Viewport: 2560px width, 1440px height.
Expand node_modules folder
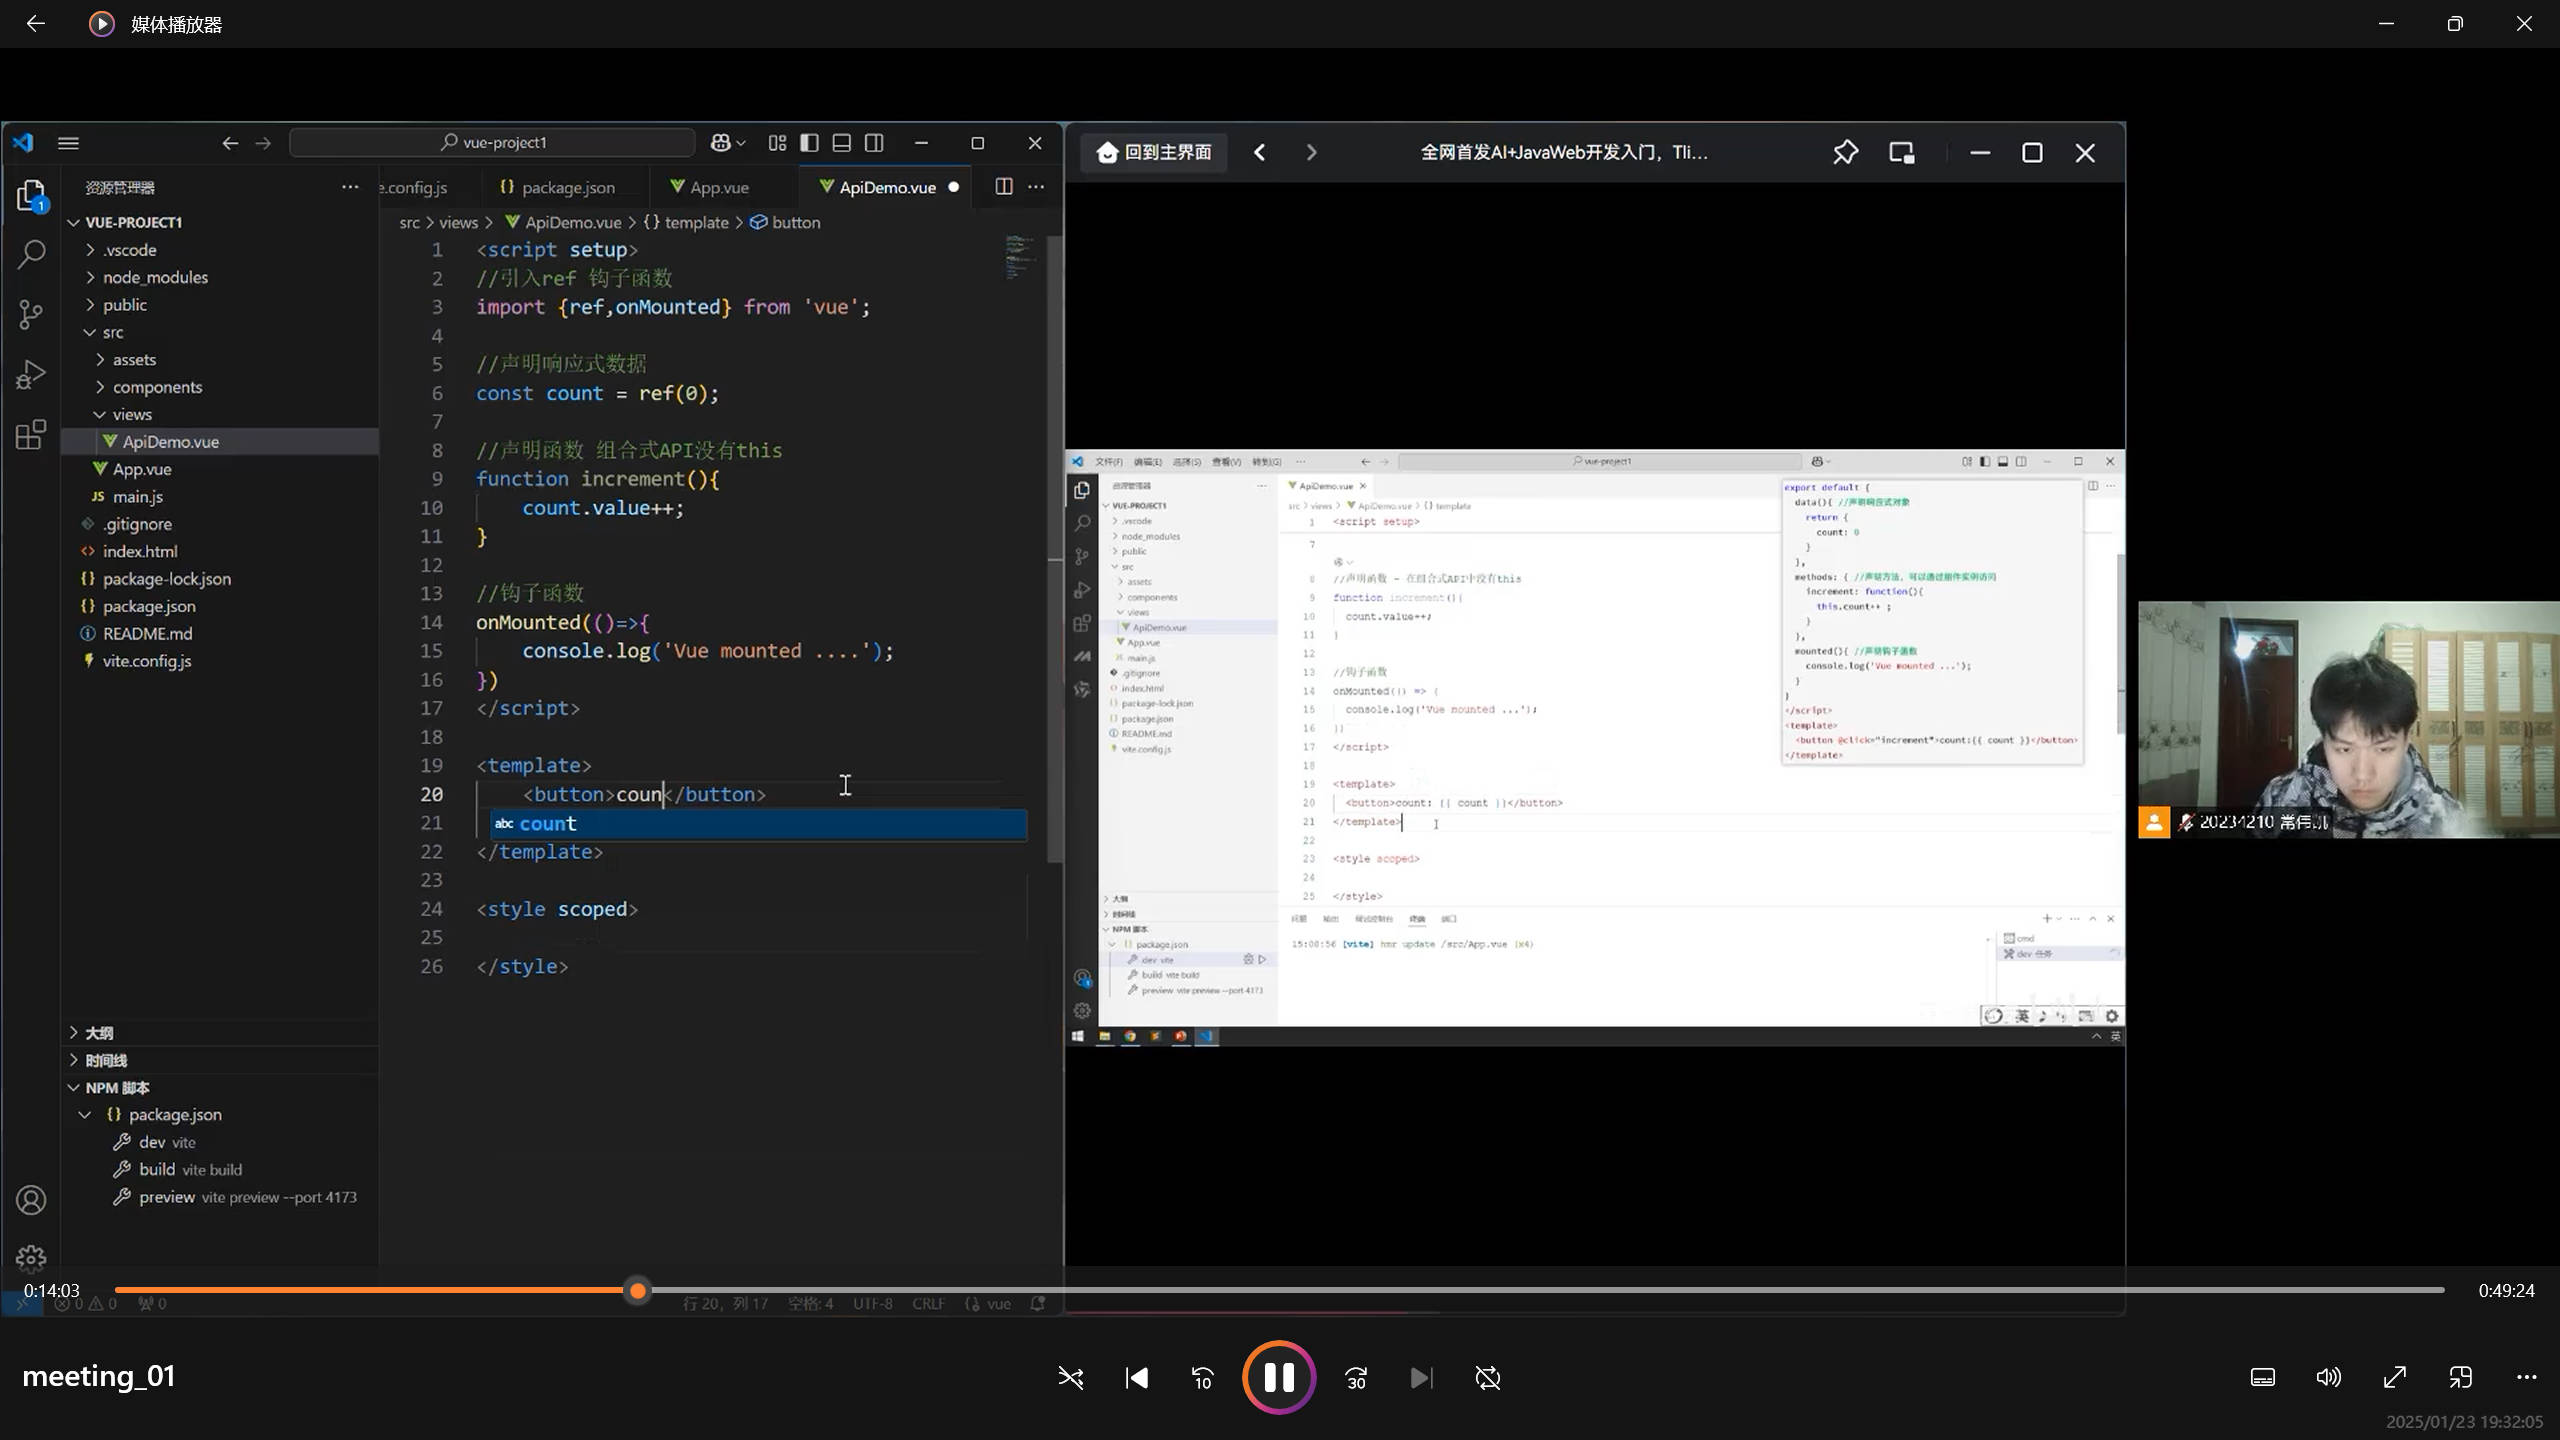[220, 277]
